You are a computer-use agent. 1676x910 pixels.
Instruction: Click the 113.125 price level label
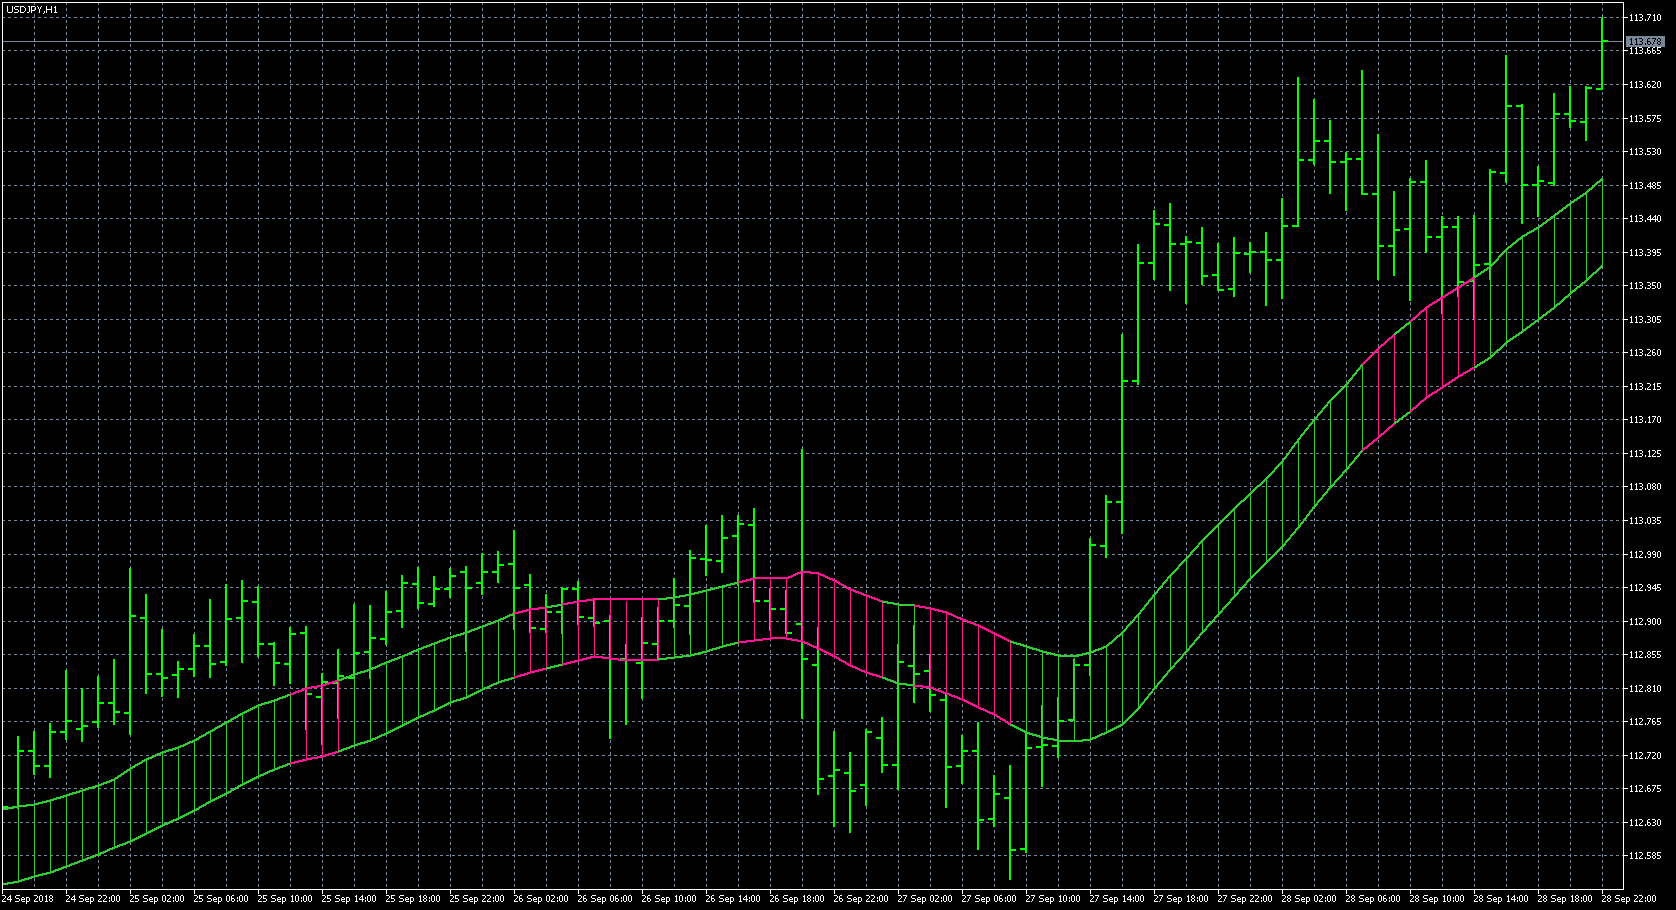[x=1645, y=453]
